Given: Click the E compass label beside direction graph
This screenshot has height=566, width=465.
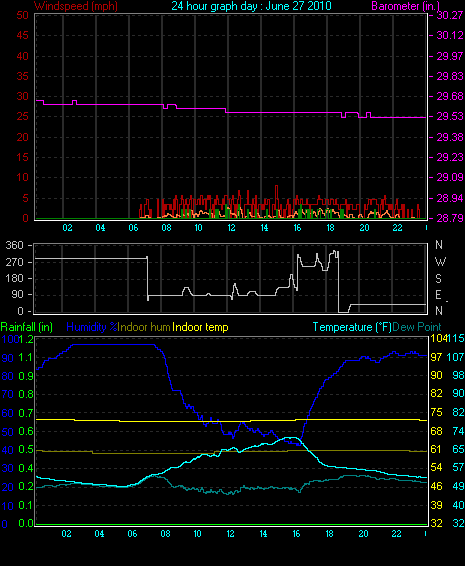Looking at the screenshot, I should click(438, 295).
